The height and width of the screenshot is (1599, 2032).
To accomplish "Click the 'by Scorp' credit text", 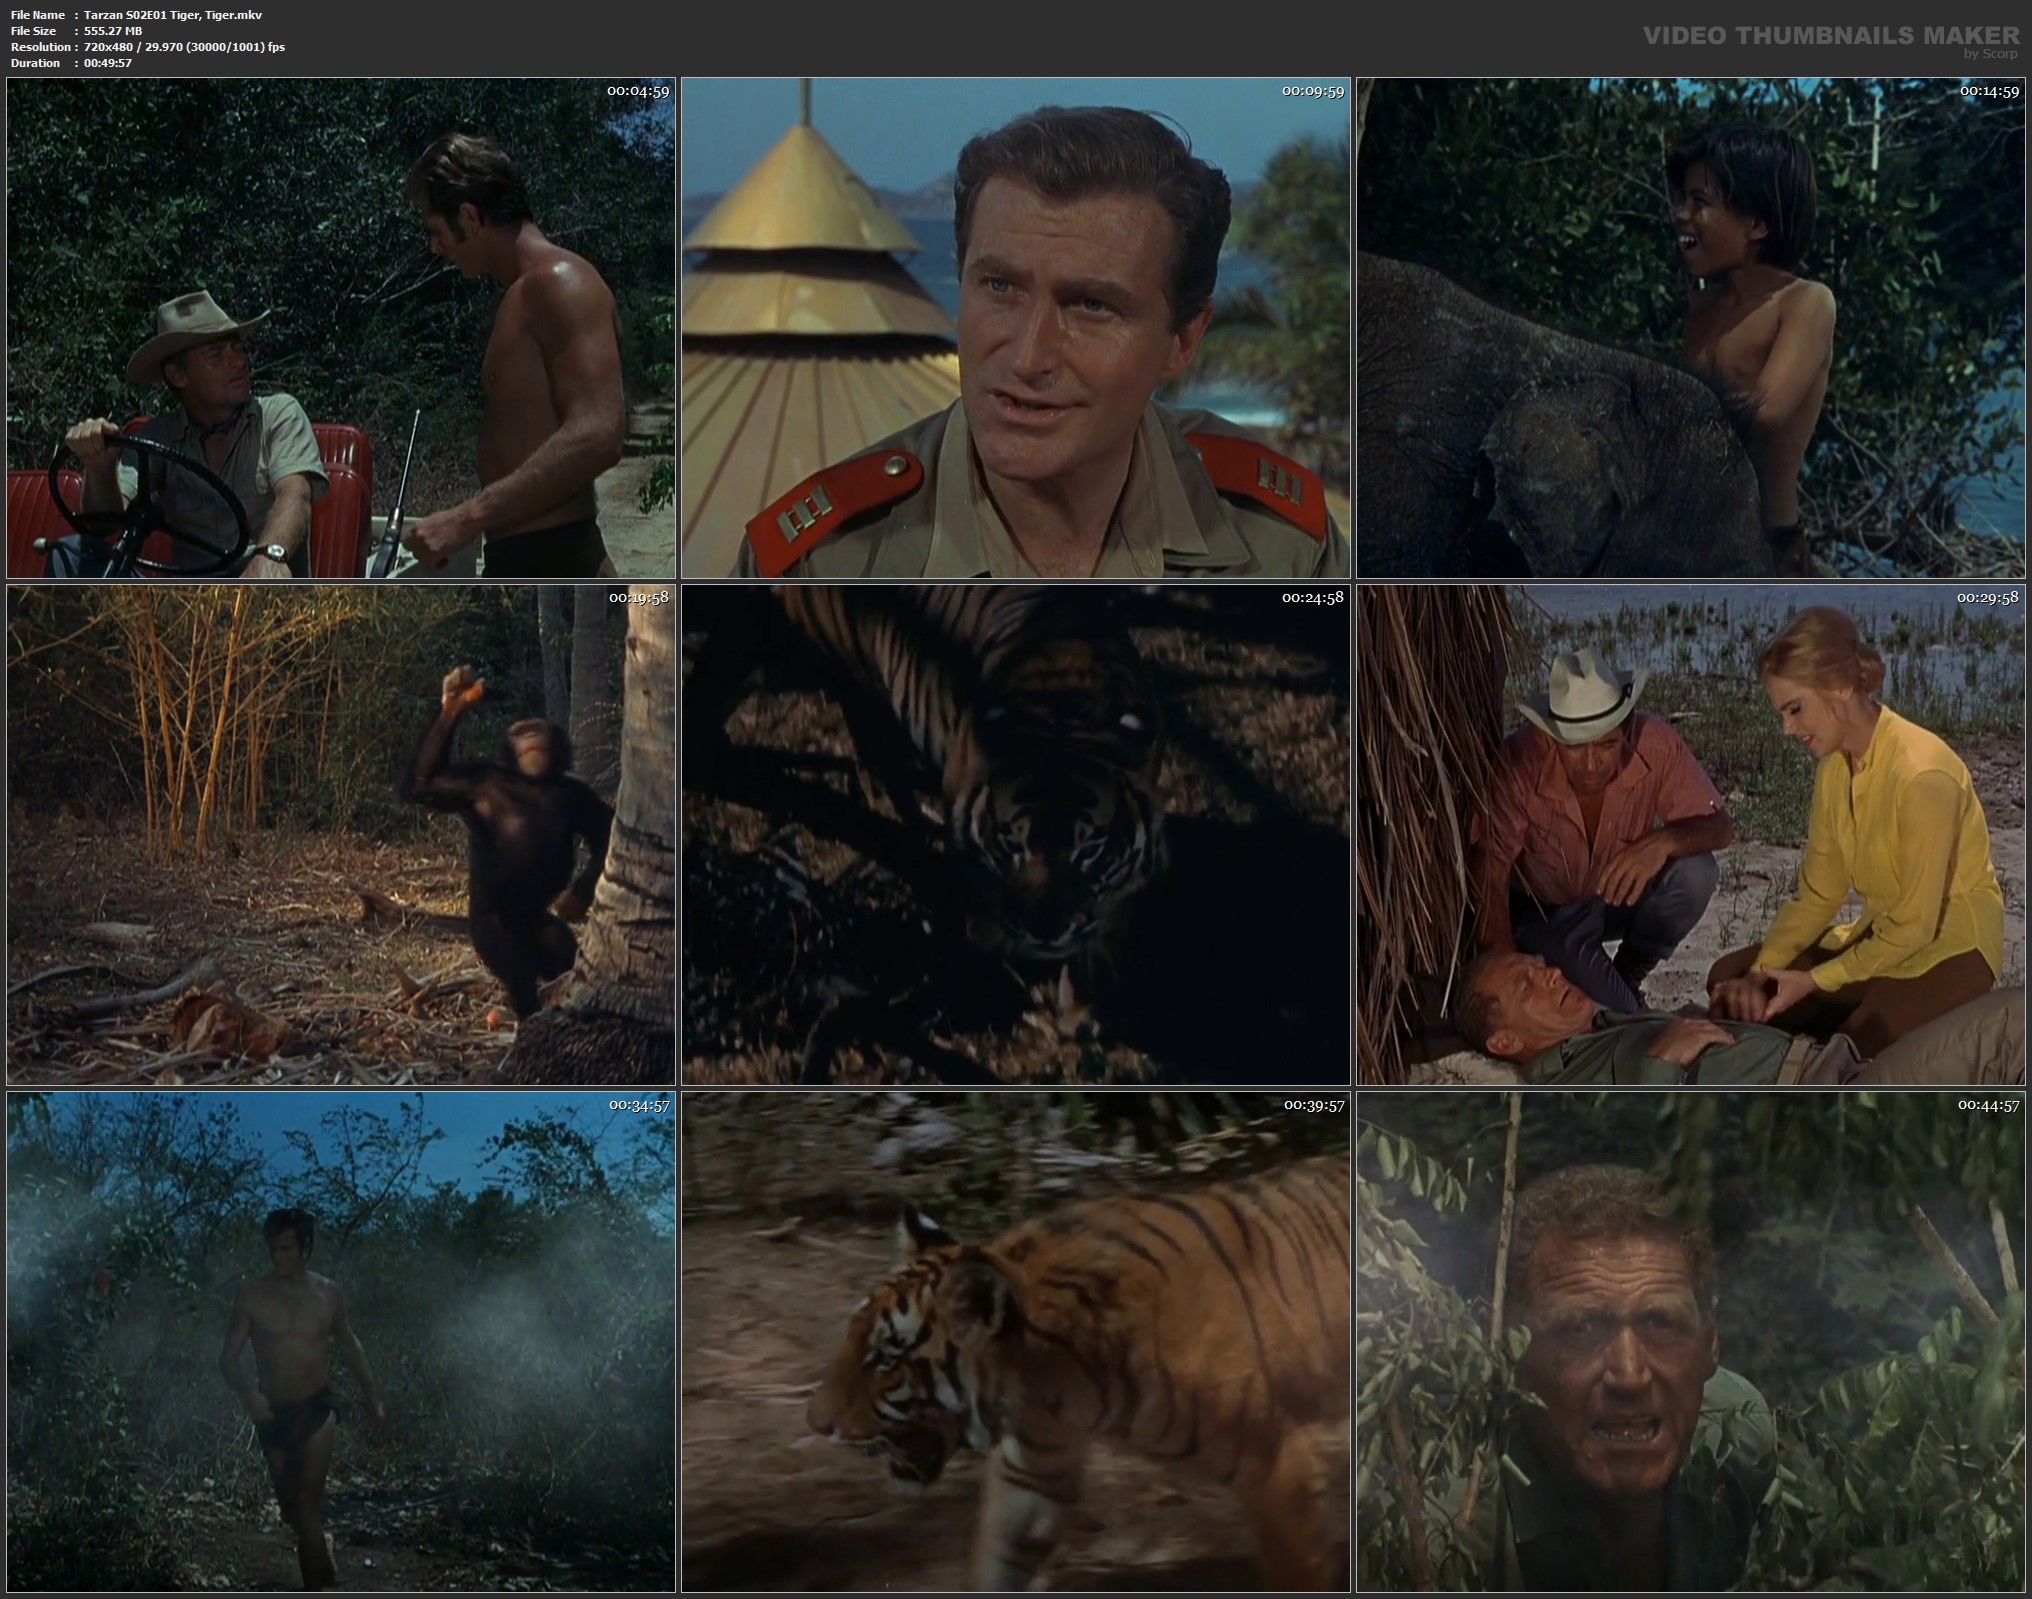I will point(1991,54).
